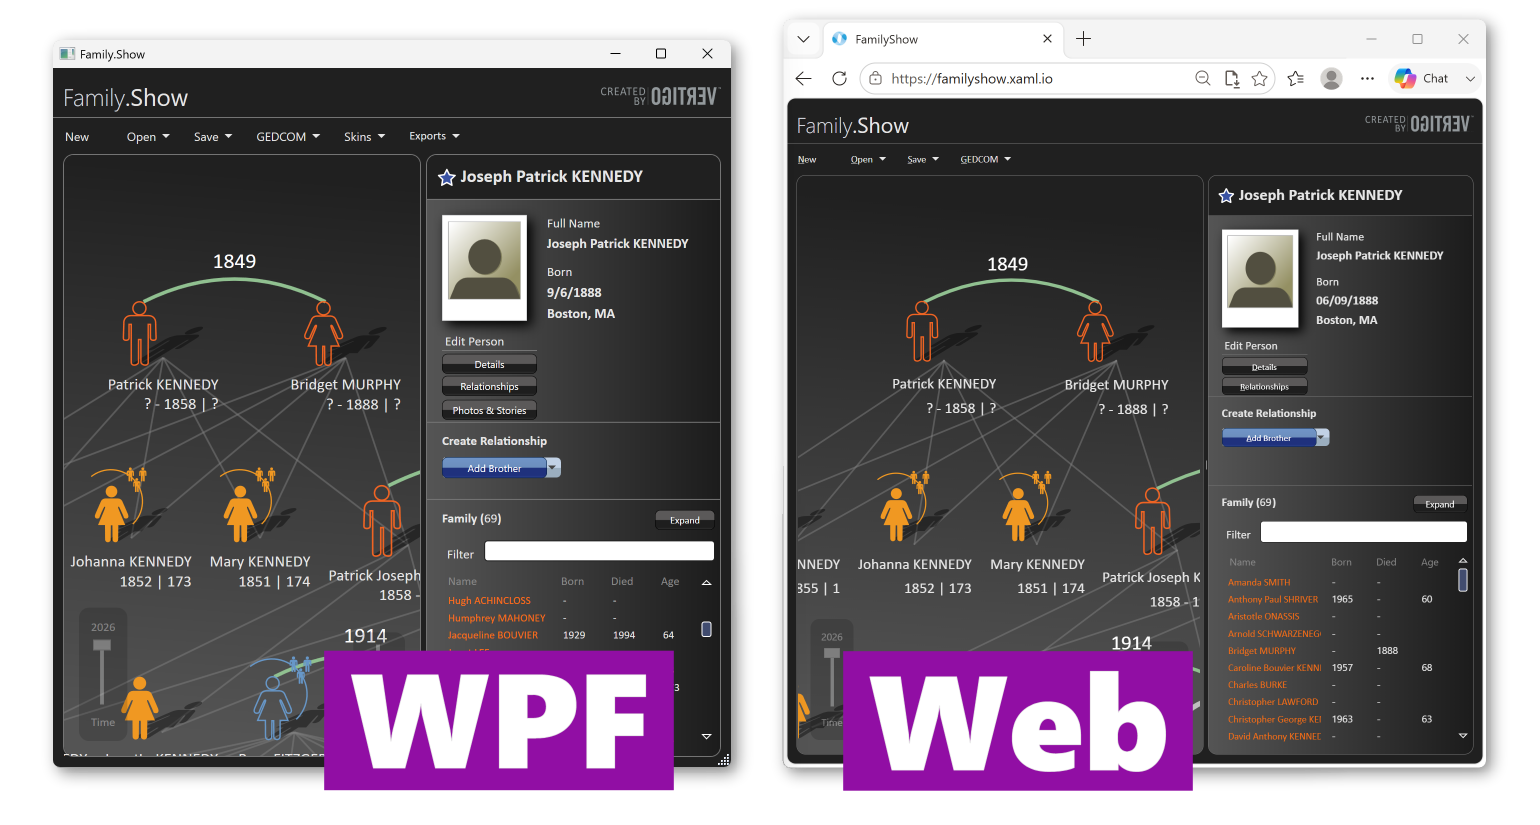Image resolution: width=1540 pixels, height=825 pixels.
Task: Add page to favorites star icon
Action: pyautogui.click(x=1260, y=78)
